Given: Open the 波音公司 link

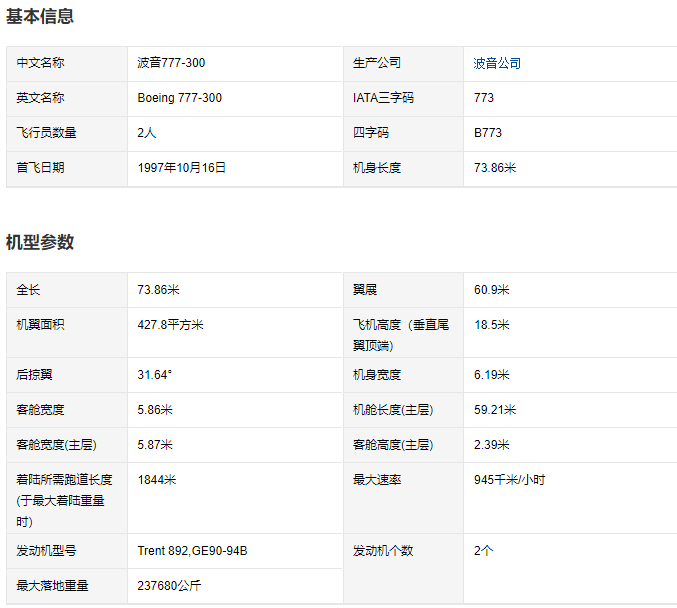Looking at the screenshot, I should [x=497, y=63].
